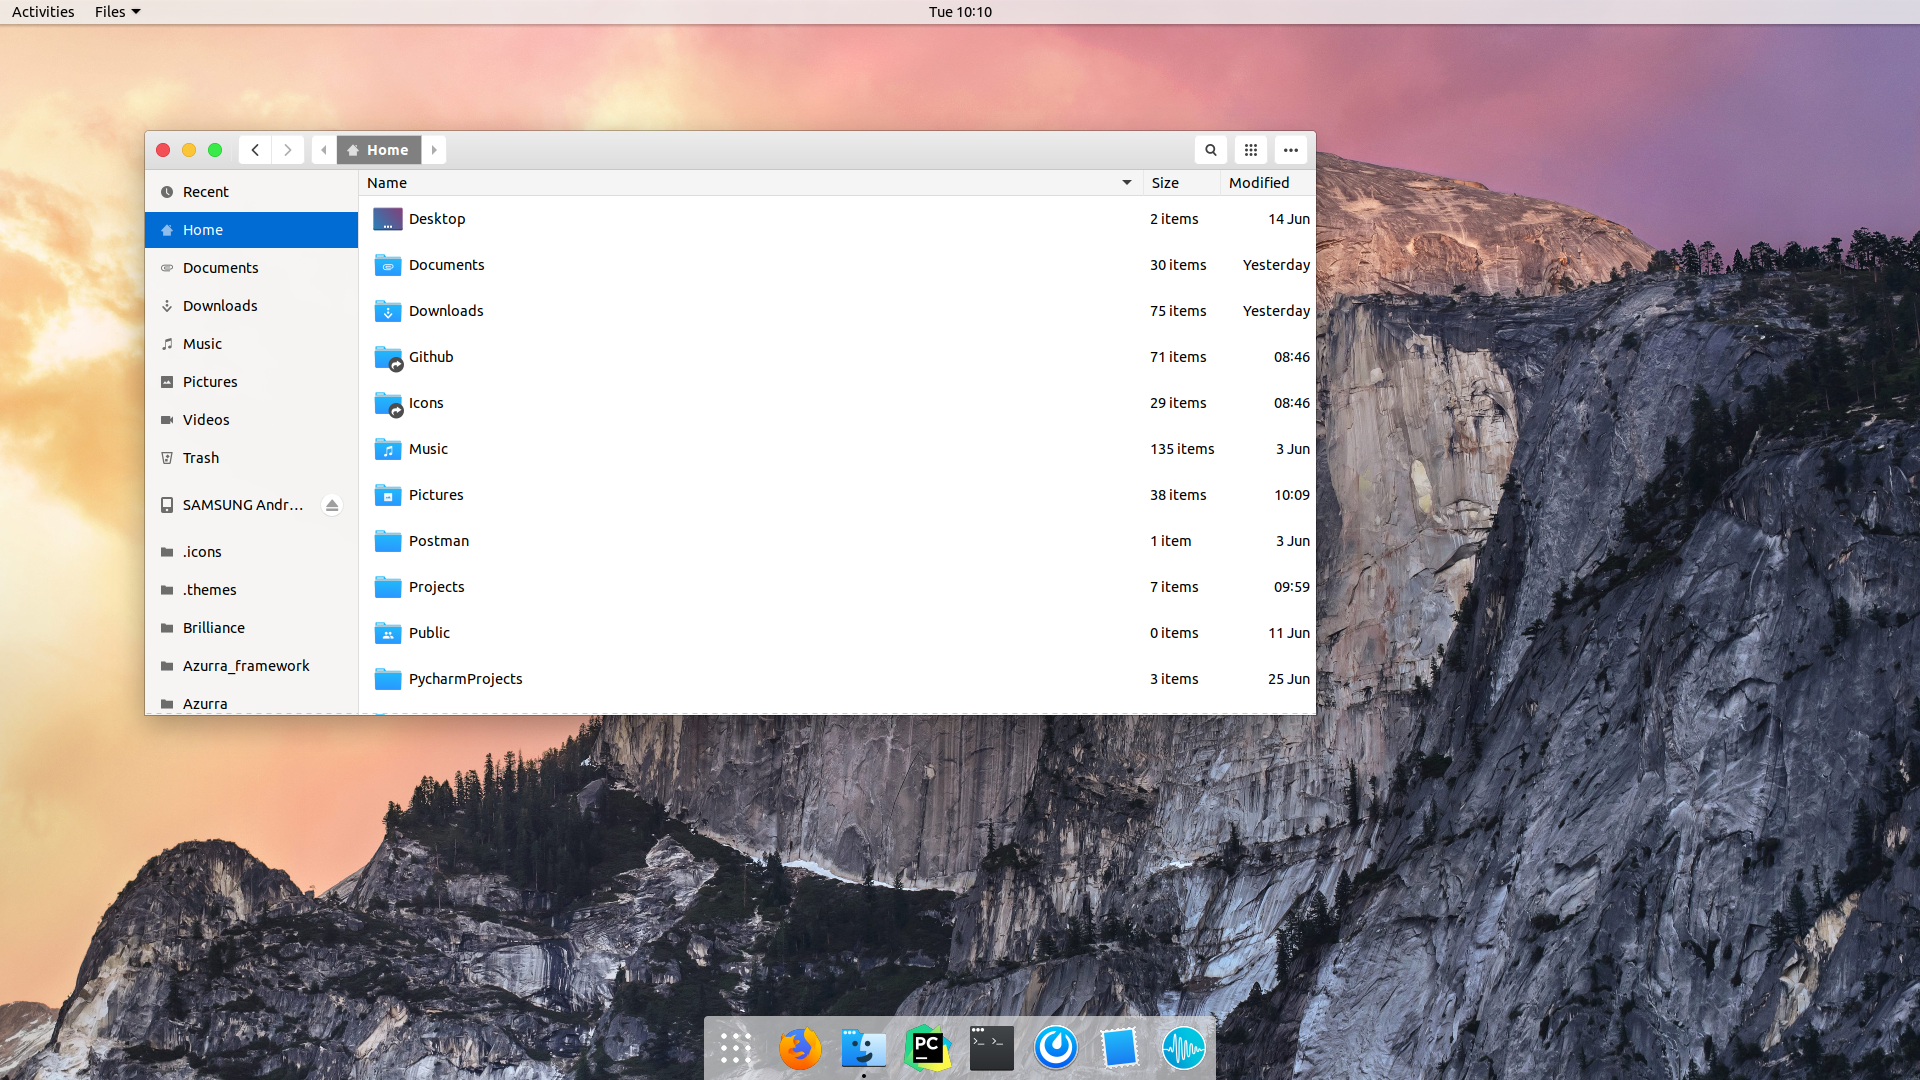
Task: Click the forward navigation arrow beside Home breadcrumb
Action: pyautogui.click(x=434, y=149)
